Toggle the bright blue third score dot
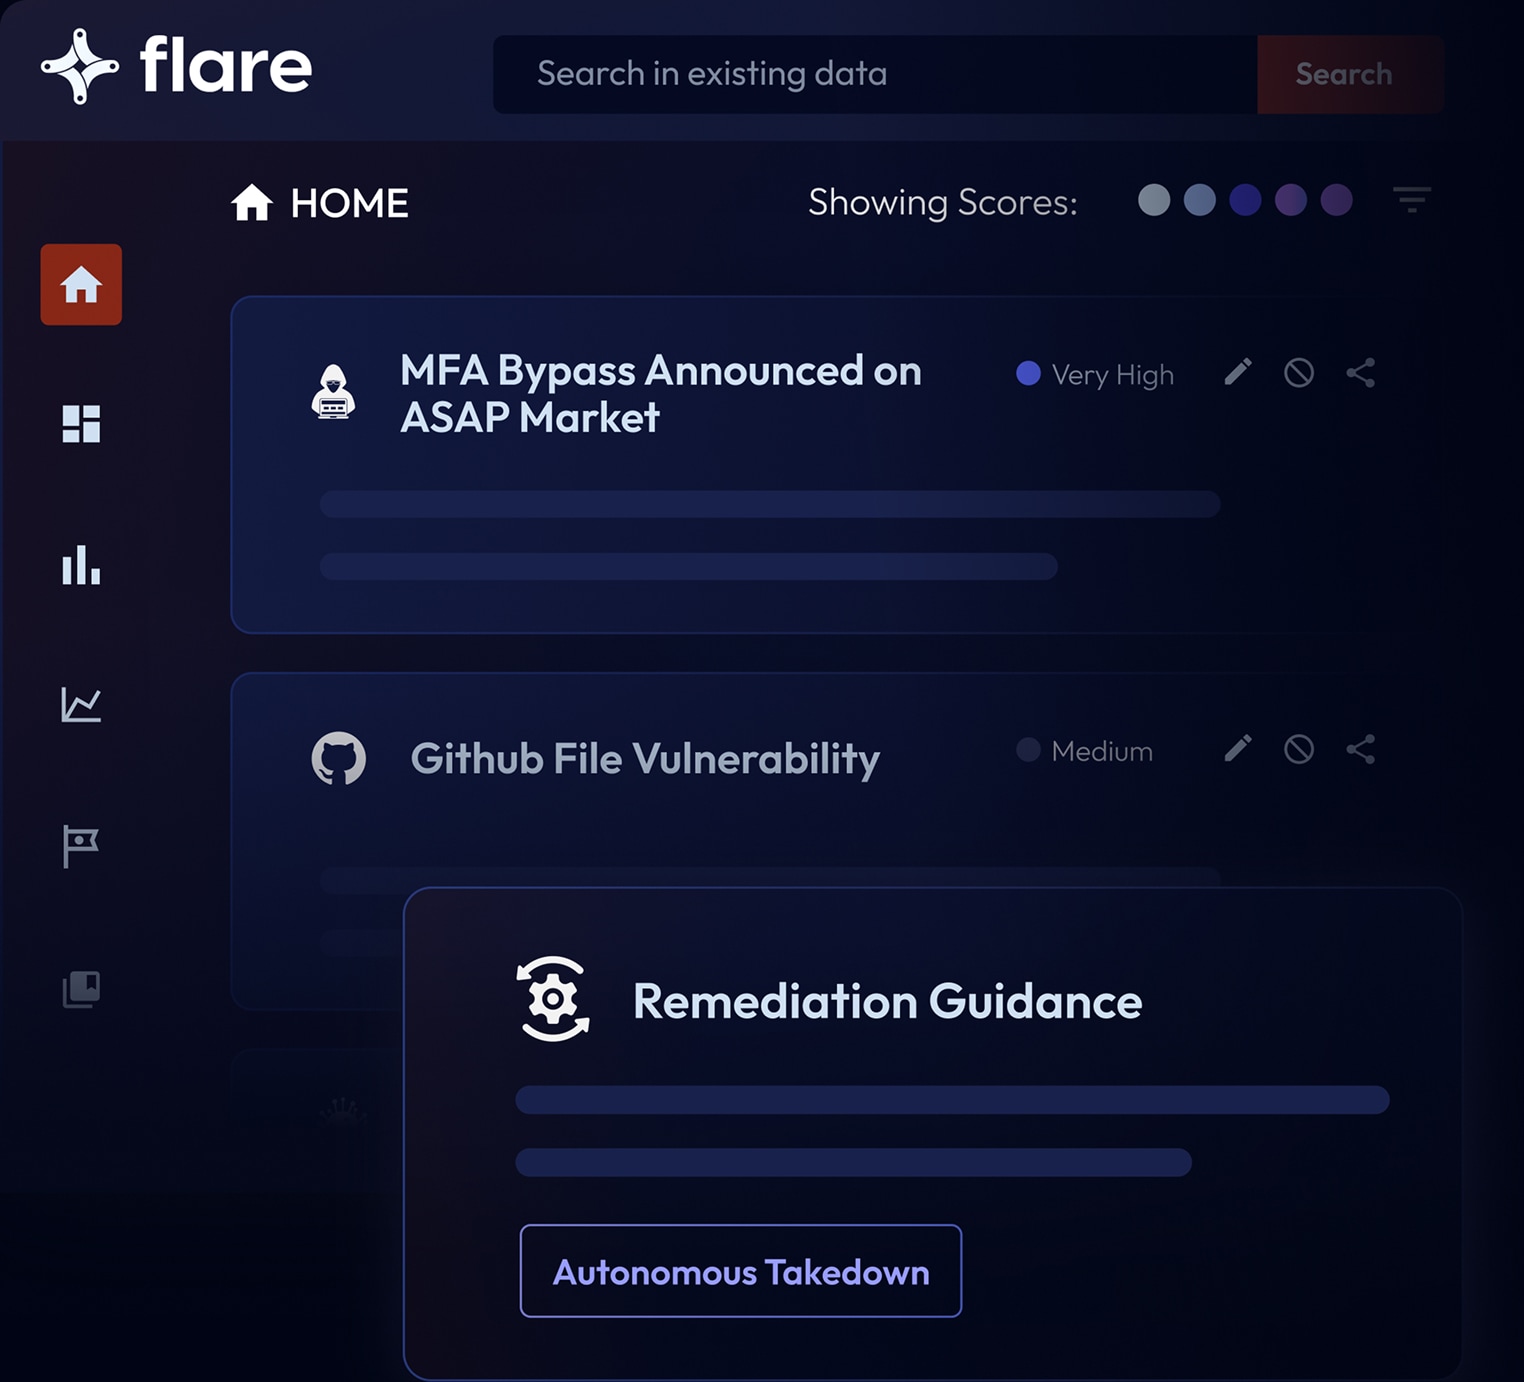This screenshot has width=1524, height=1382. point(1245,200)
